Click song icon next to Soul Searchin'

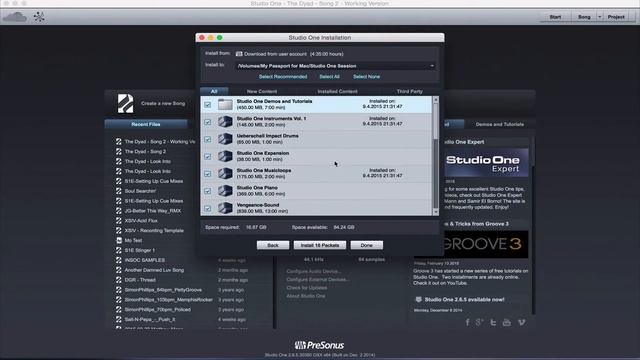119,191
